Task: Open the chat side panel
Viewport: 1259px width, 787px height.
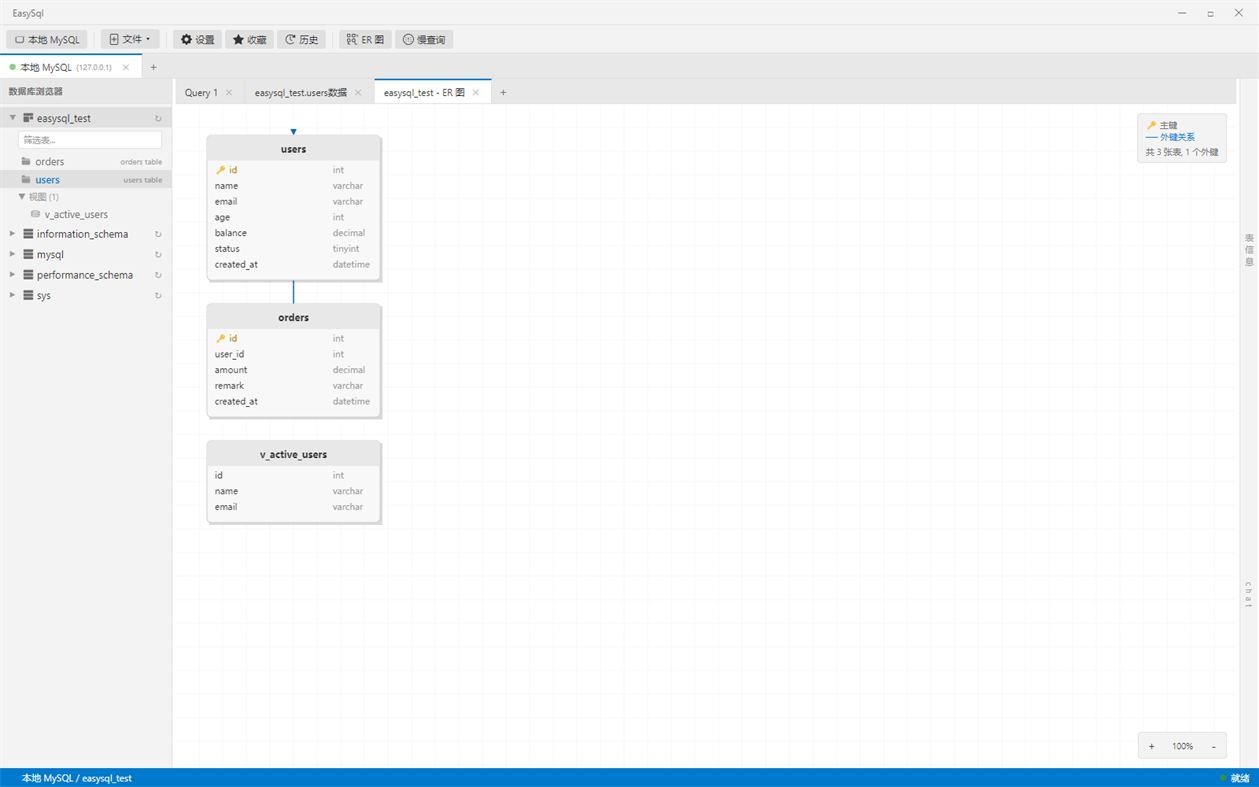Action: click(1249, 594)
